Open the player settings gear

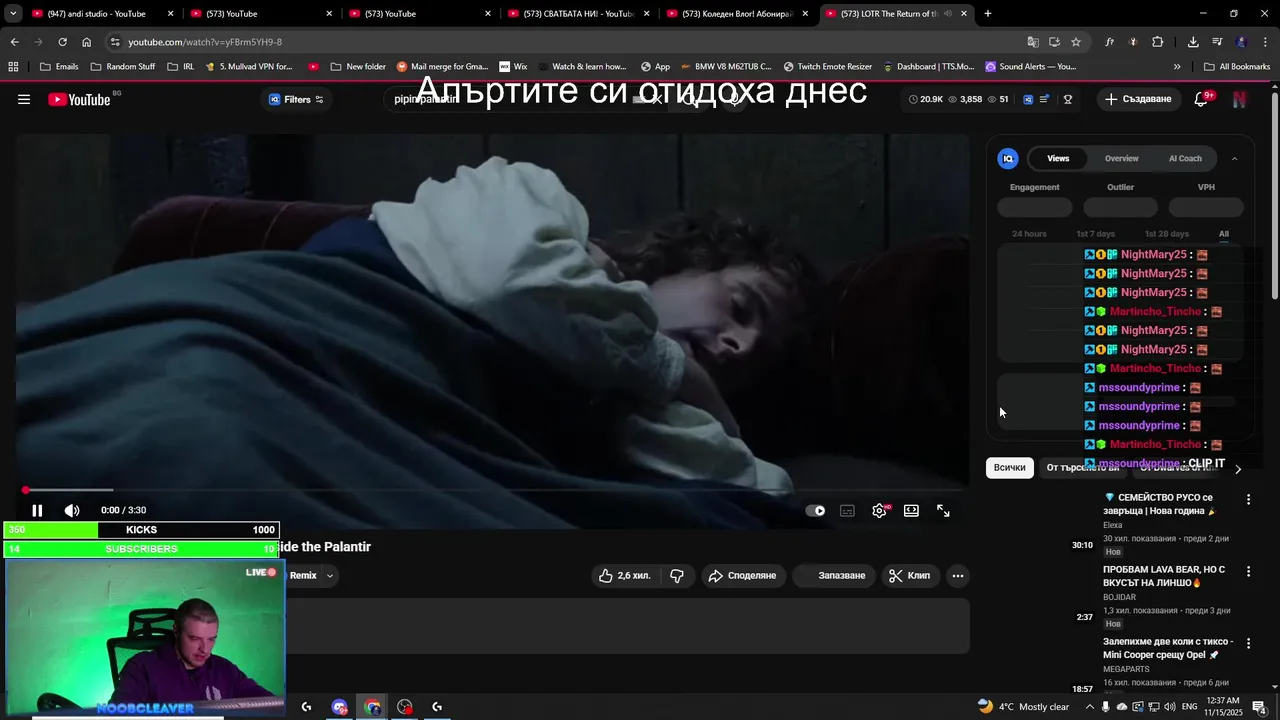[x=879, y=510]
